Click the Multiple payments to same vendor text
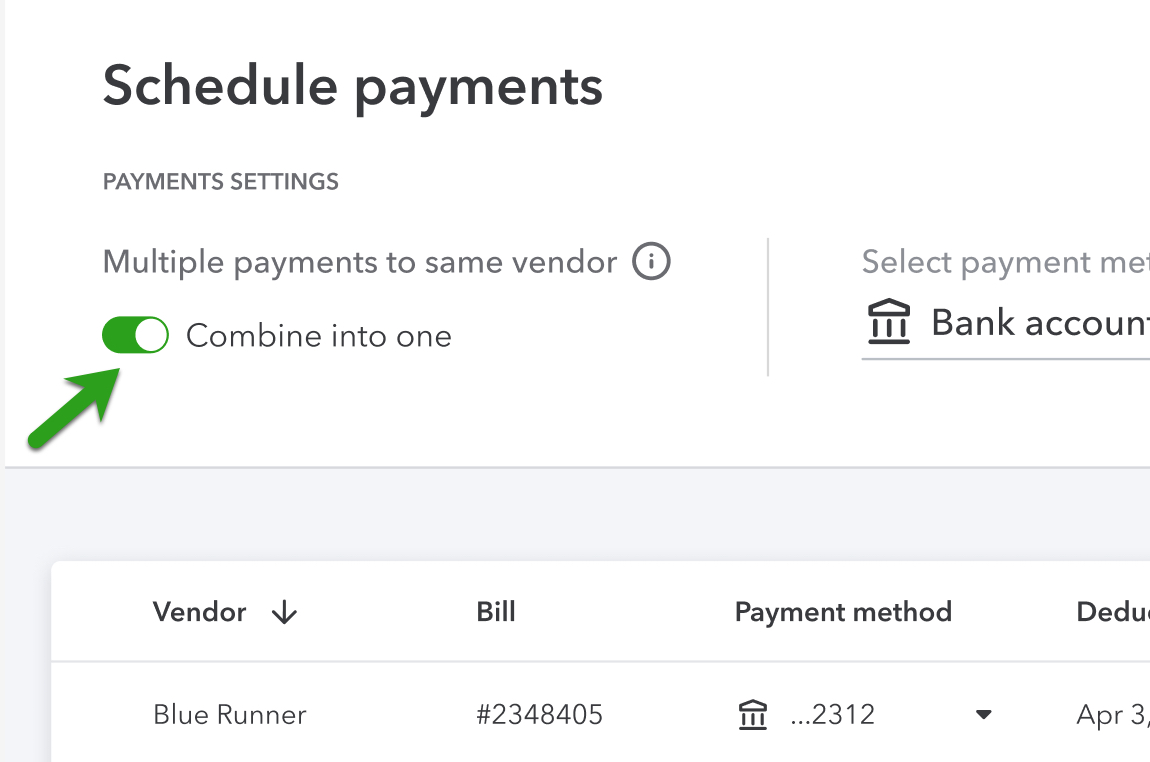 [x=360, y=262]
